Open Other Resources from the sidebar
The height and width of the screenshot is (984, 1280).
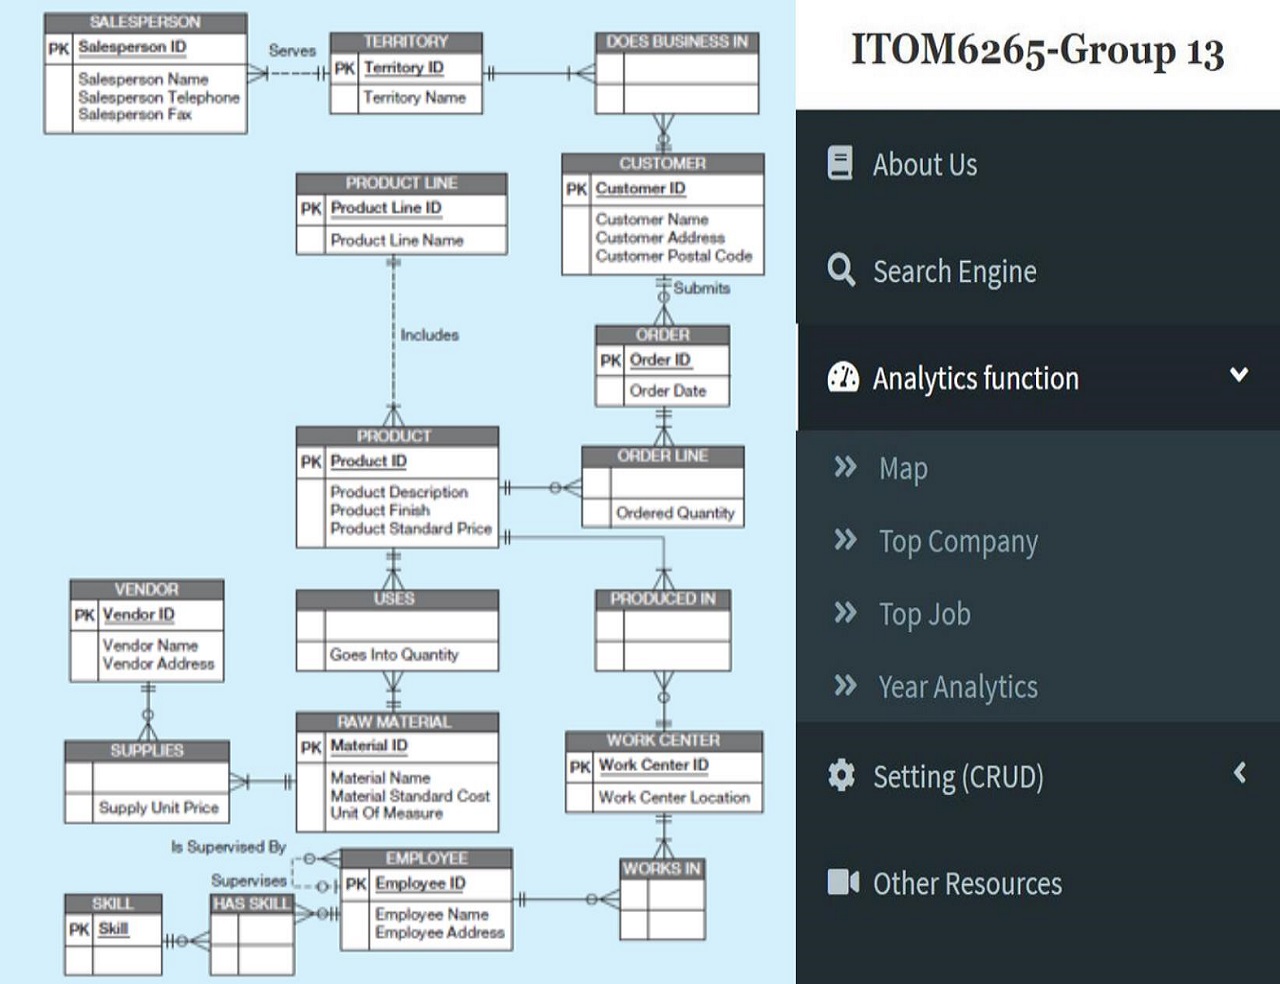[x=967, y=884]
